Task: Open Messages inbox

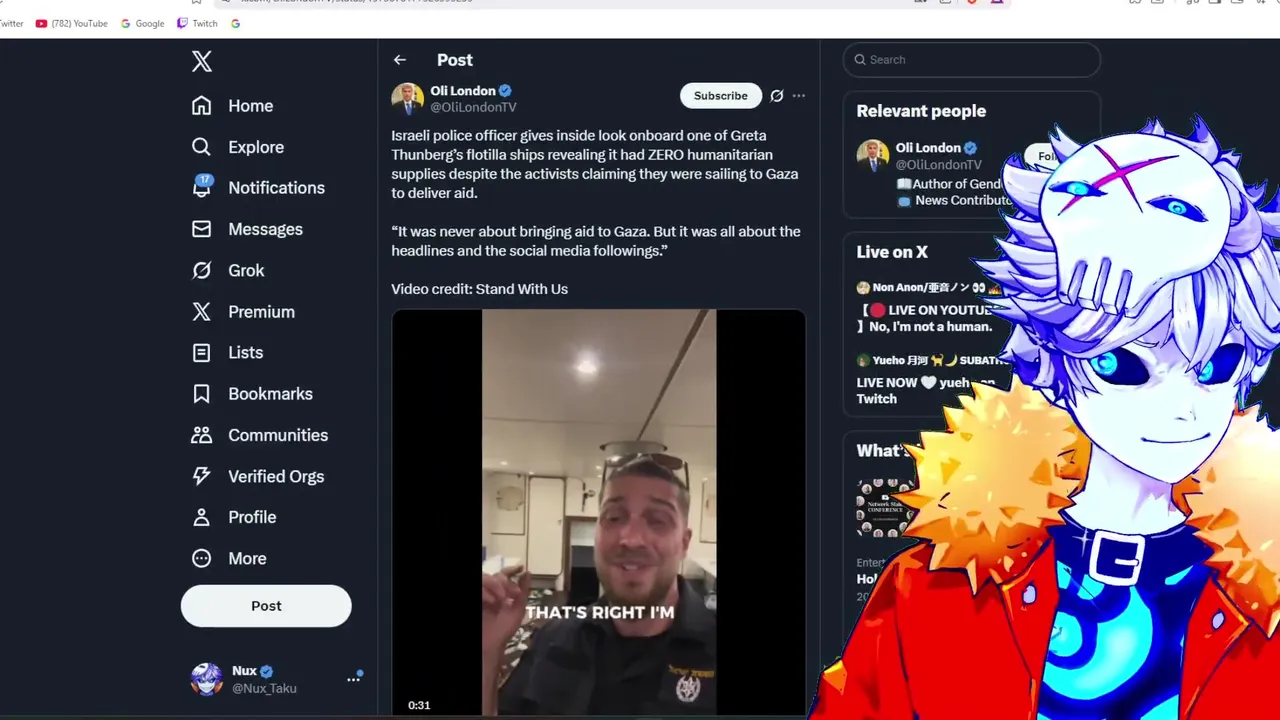Action: 246,229
